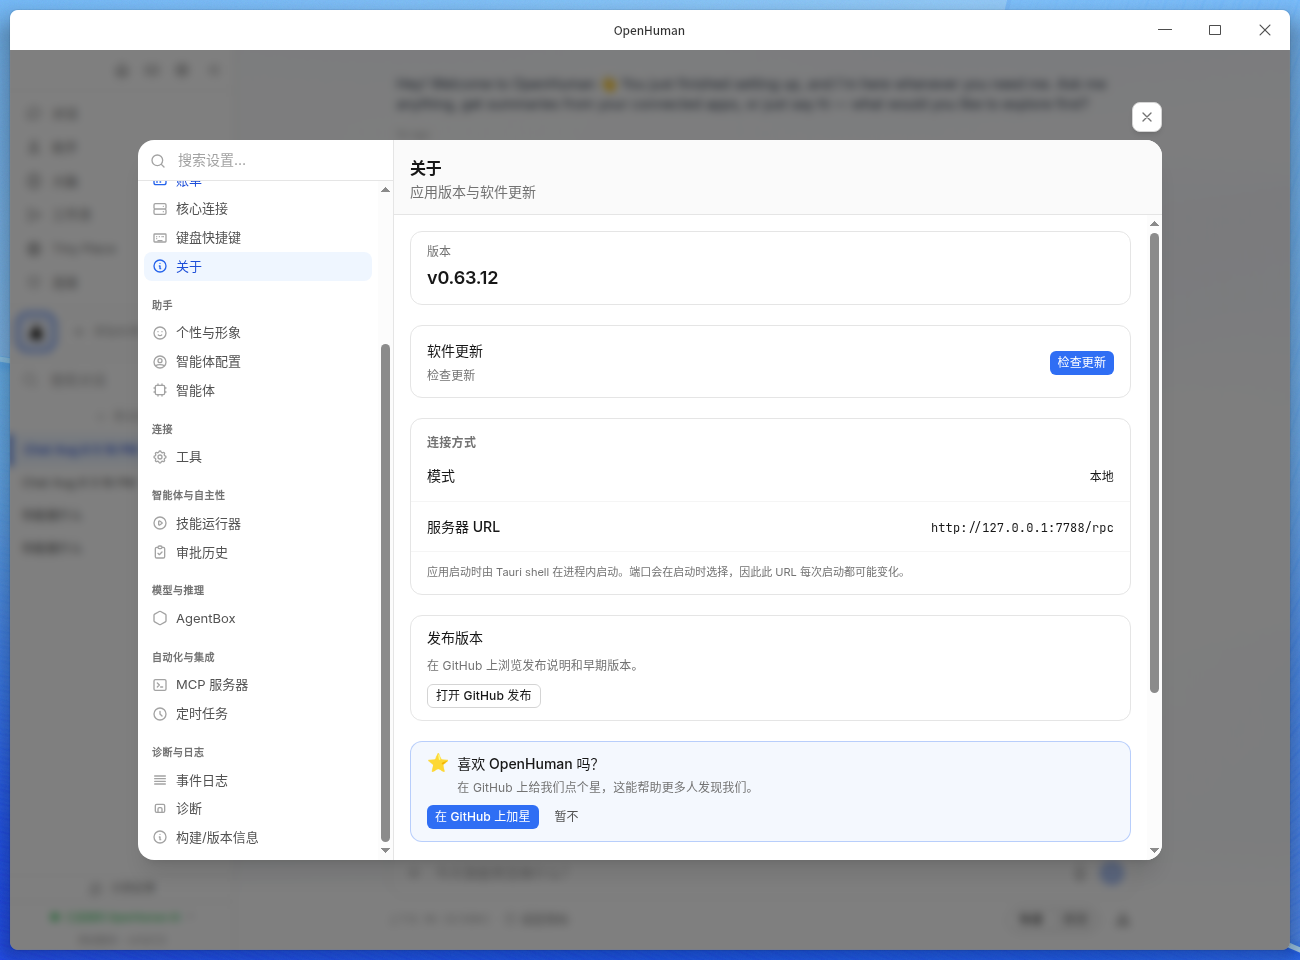Image resolution: width=1300 pixels, height=960 pixels.
Task: Click the 技能运行器 play icon
Action: (x=160, y=524)
